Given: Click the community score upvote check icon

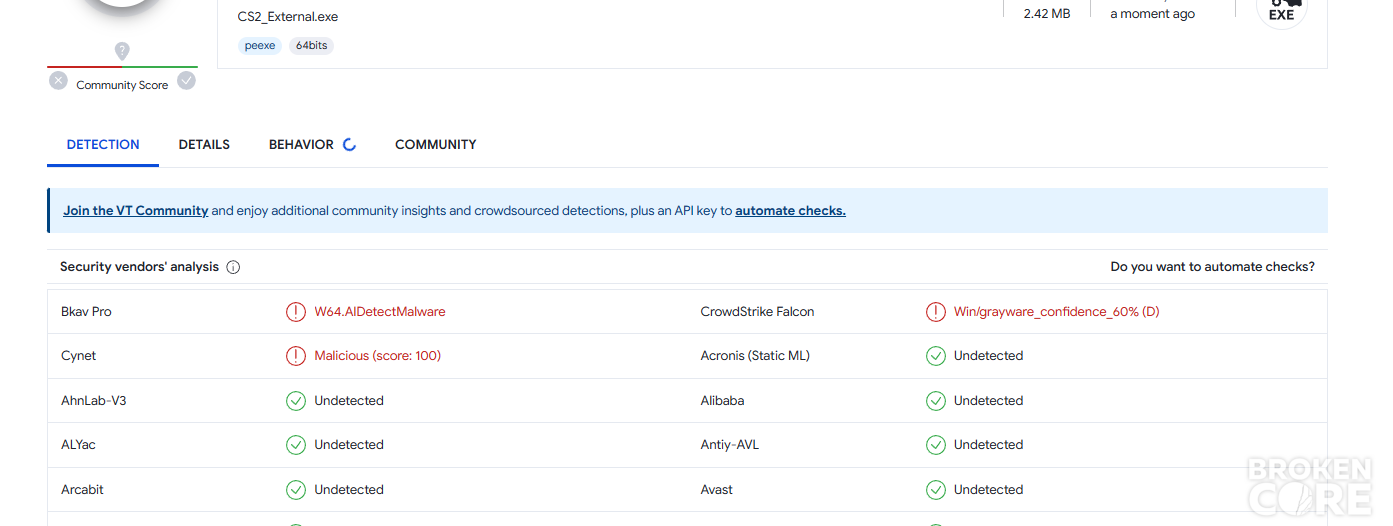Looking at the screenshot, I should [x=187, y=81].
